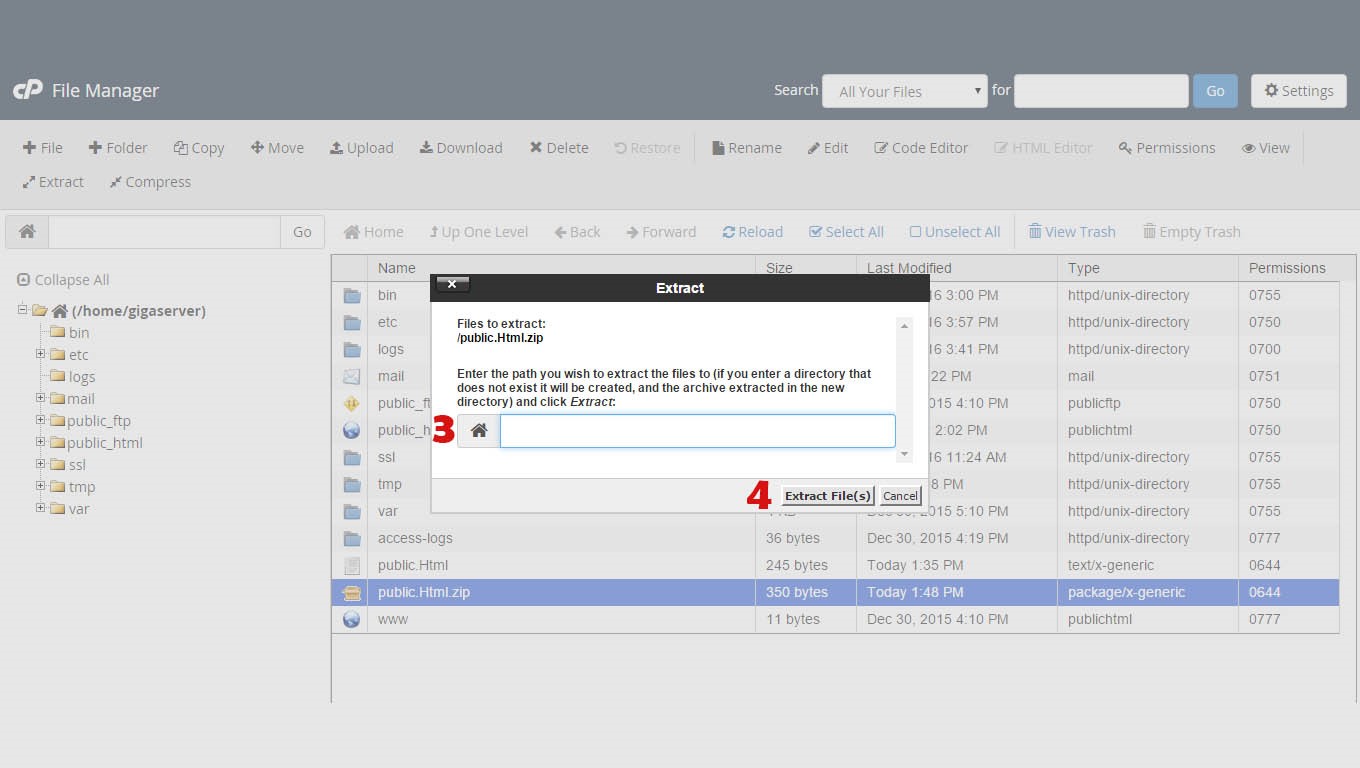The width and height of the screenshot is (1360, 768).
Task: Select the public.Html file row
Action: pos(835,565)
